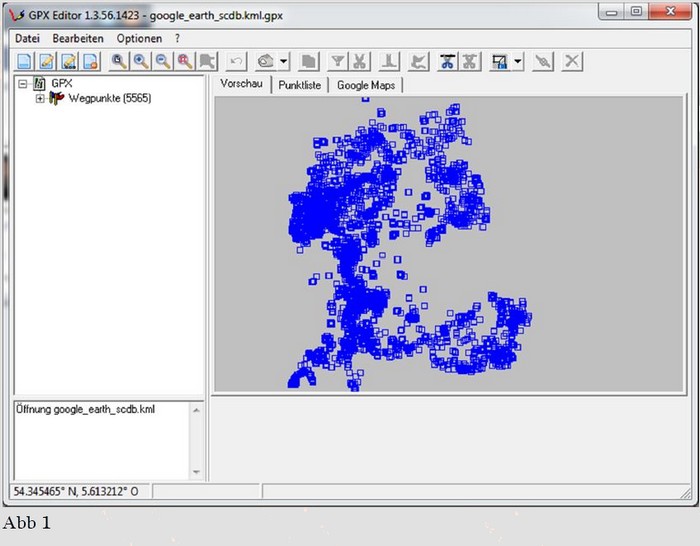700x546 pixels.
Task: Click the document with orange badge icon
Action: click(91, 62)
